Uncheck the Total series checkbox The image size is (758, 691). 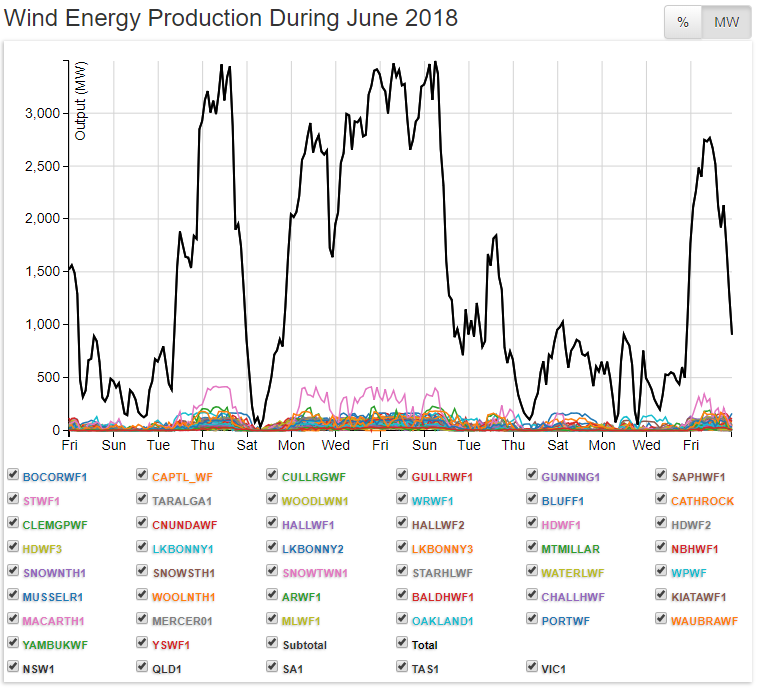(402, 644)
